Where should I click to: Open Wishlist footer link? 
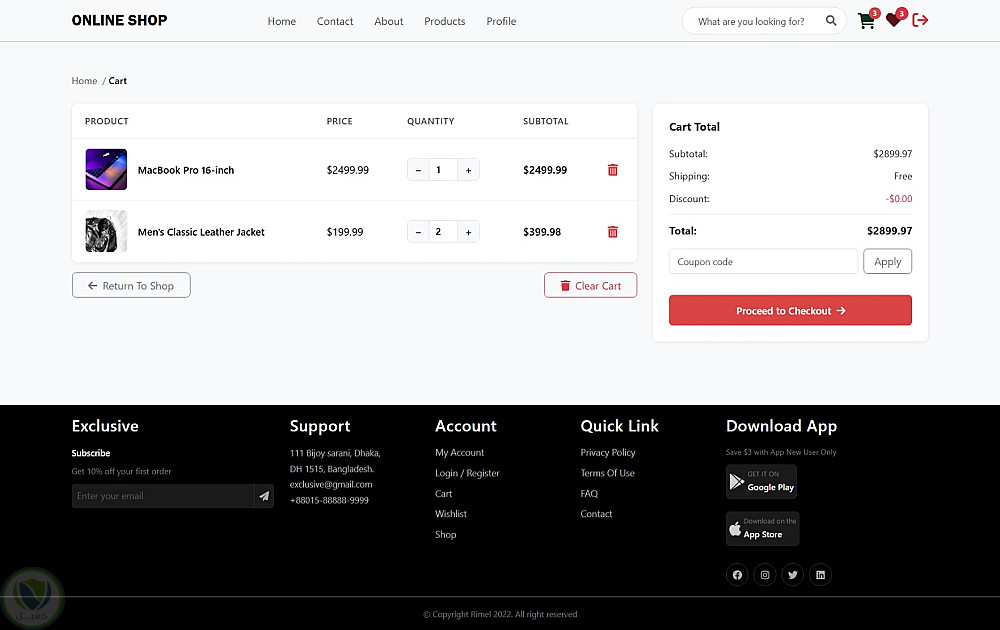451,514
